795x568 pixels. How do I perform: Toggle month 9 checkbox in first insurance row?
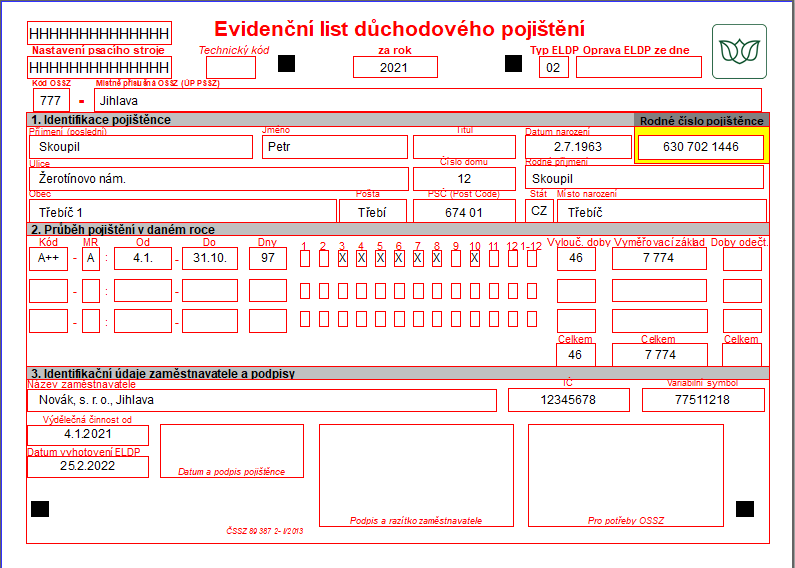point(456,259)
